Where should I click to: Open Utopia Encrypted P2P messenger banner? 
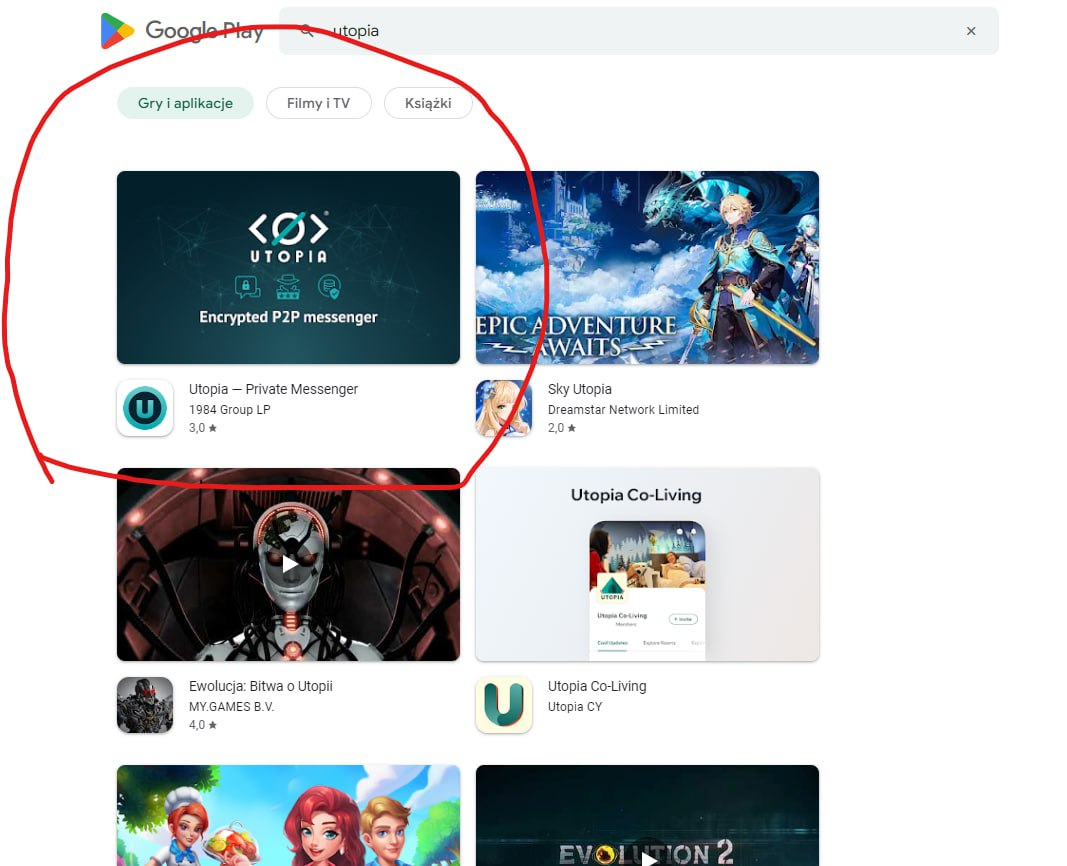click(x=289, y=267)
